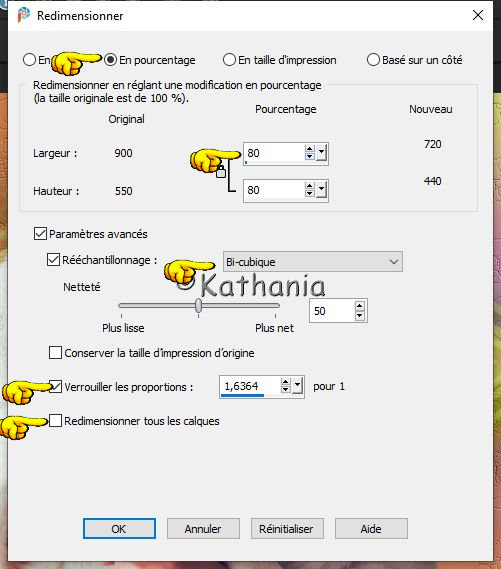The width and height of the screenshot is (501, 569).
Task: Click the PaintShop Pro app icon in title bar
Action: (x=24, y=15)
